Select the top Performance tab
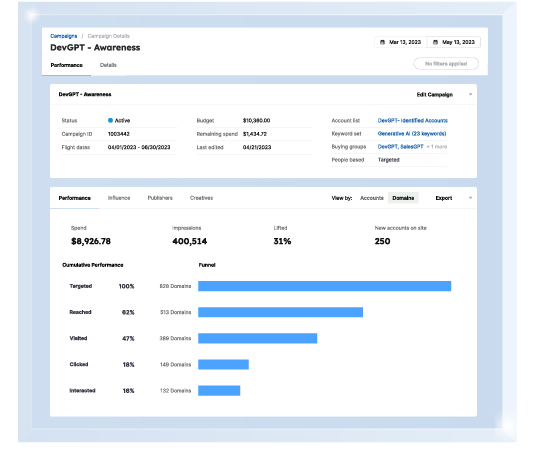Screen dimensions: 540x450 coord(66,65)
